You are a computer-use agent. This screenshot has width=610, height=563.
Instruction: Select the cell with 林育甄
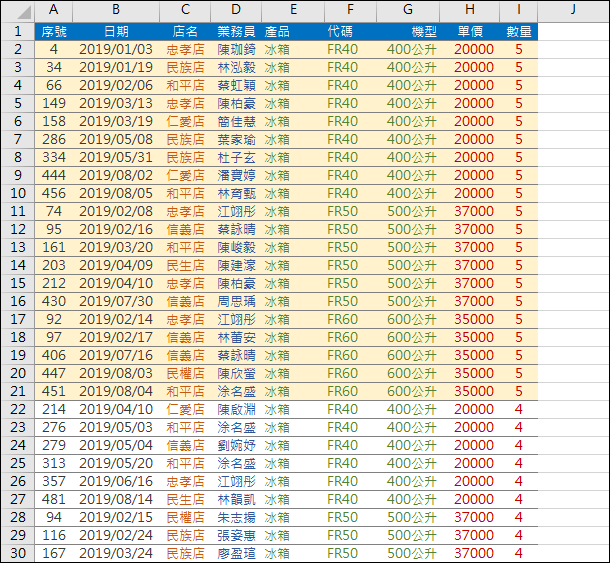pos(236,193)
